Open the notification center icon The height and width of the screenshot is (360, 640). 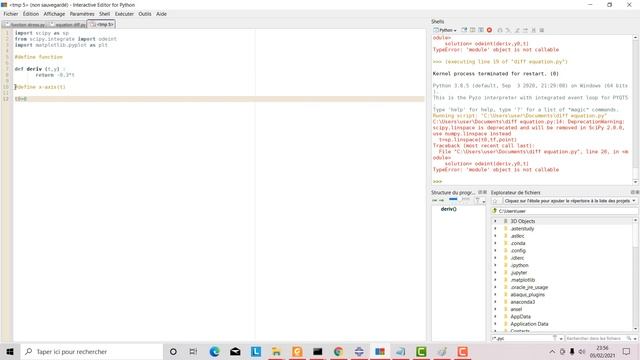click(x=627, y=351)
